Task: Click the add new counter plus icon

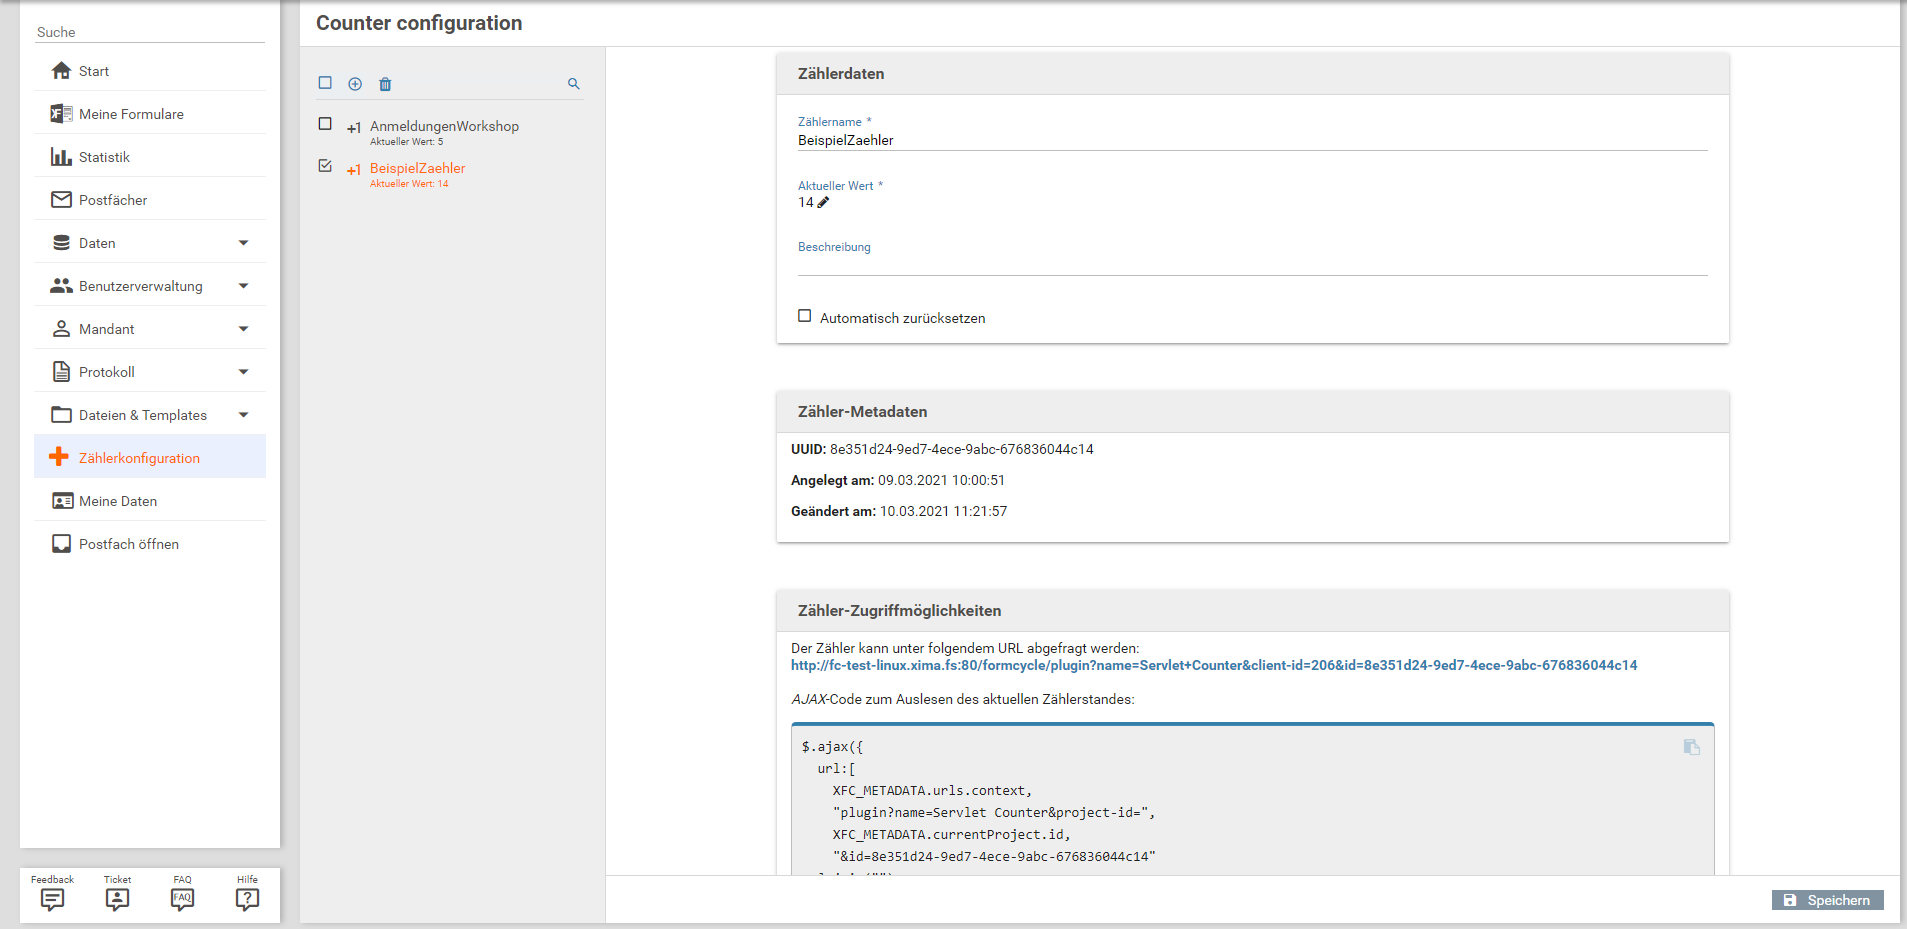Action: (355, 84)
